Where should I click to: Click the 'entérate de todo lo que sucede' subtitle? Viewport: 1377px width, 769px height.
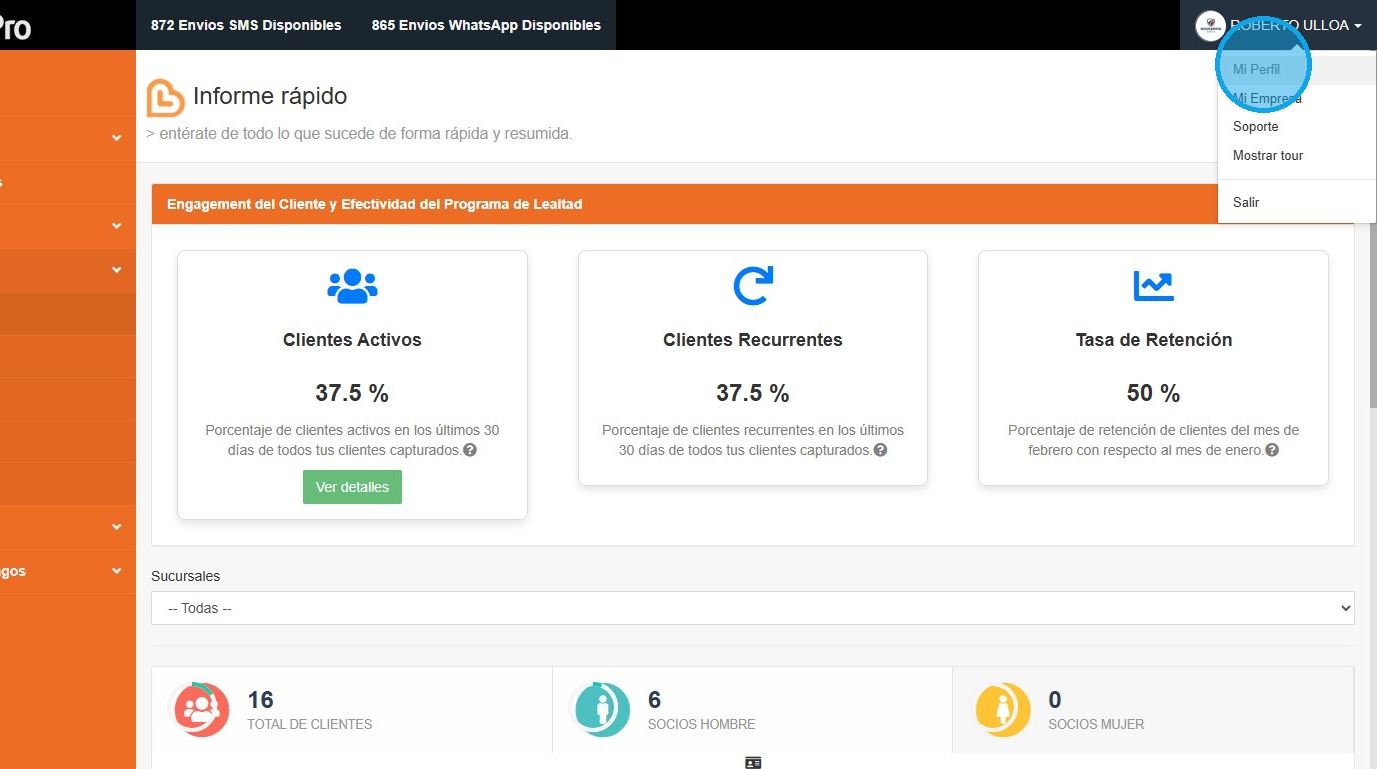pyautogui.click(x=360, y=133)
